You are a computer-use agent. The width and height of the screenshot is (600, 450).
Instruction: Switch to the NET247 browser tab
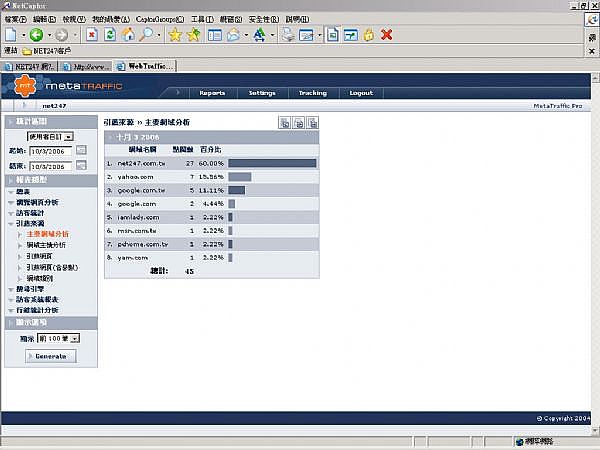pyautogui.click(x=30, y=67)
